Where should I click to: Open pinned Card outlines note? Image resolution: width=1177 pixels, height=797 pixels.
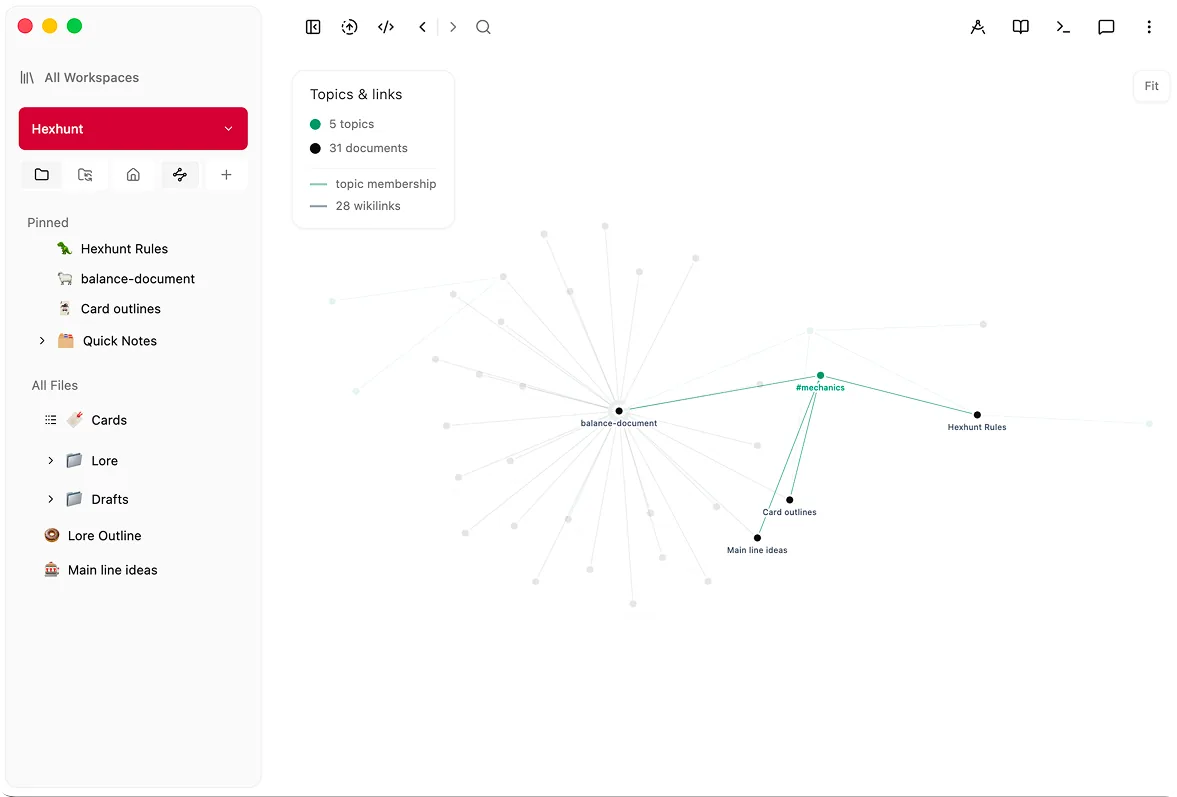(120, 308)
